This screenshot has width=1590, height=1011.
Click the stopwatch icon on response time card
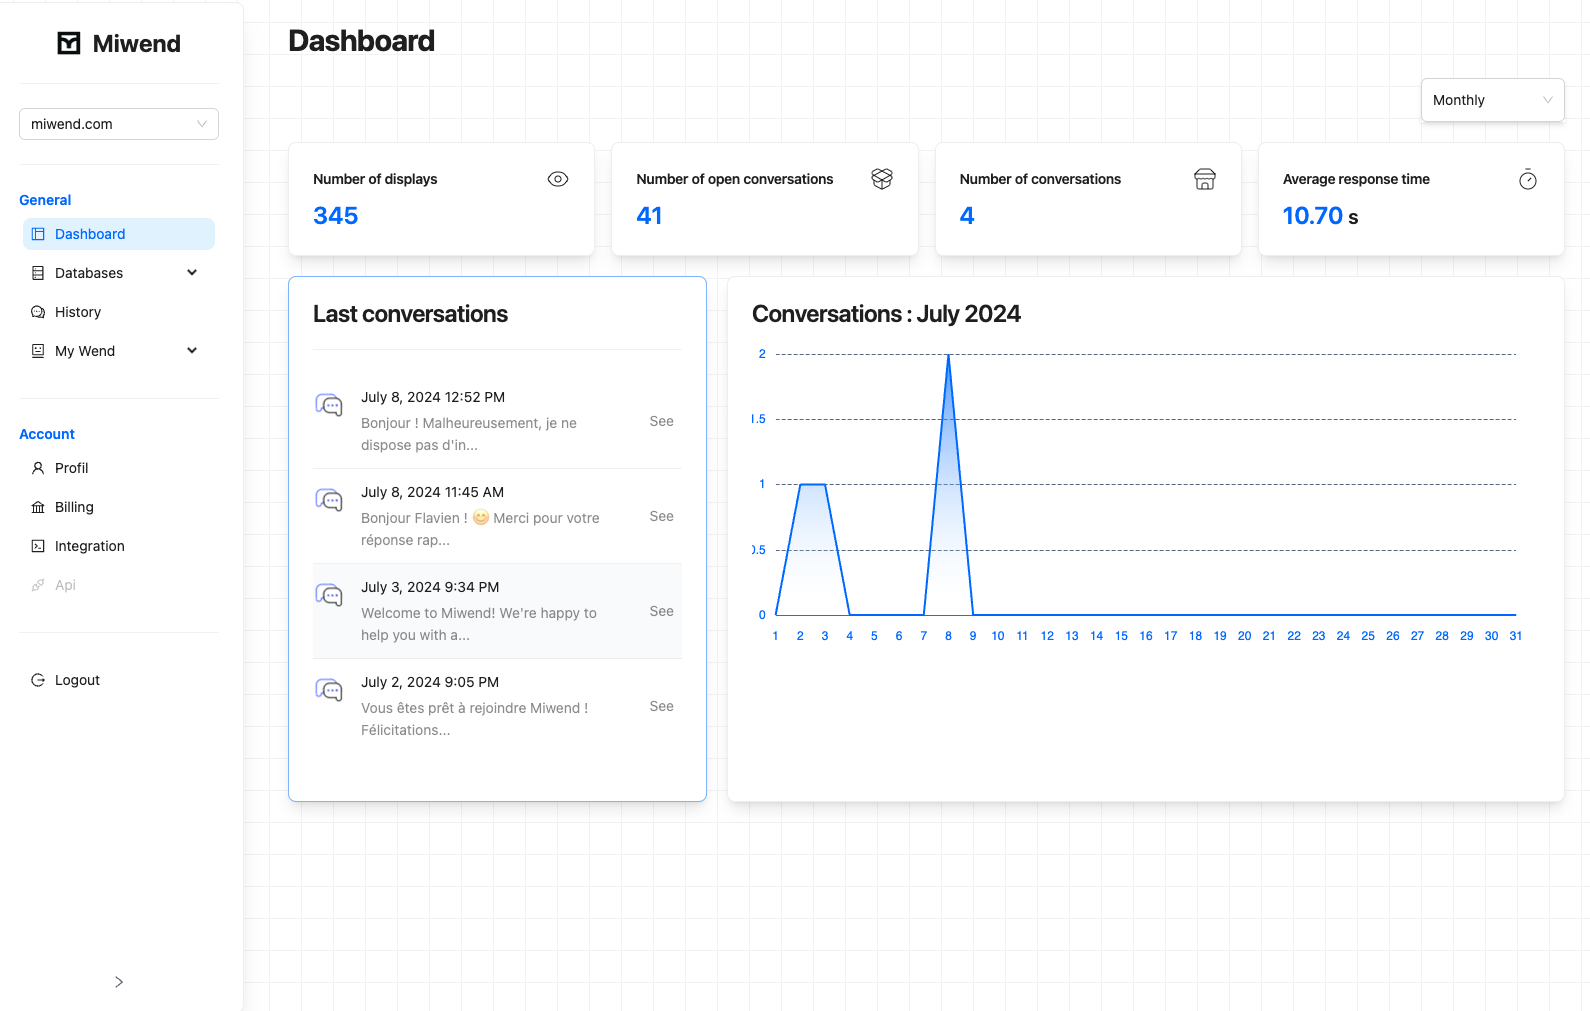coord(1528,179)
